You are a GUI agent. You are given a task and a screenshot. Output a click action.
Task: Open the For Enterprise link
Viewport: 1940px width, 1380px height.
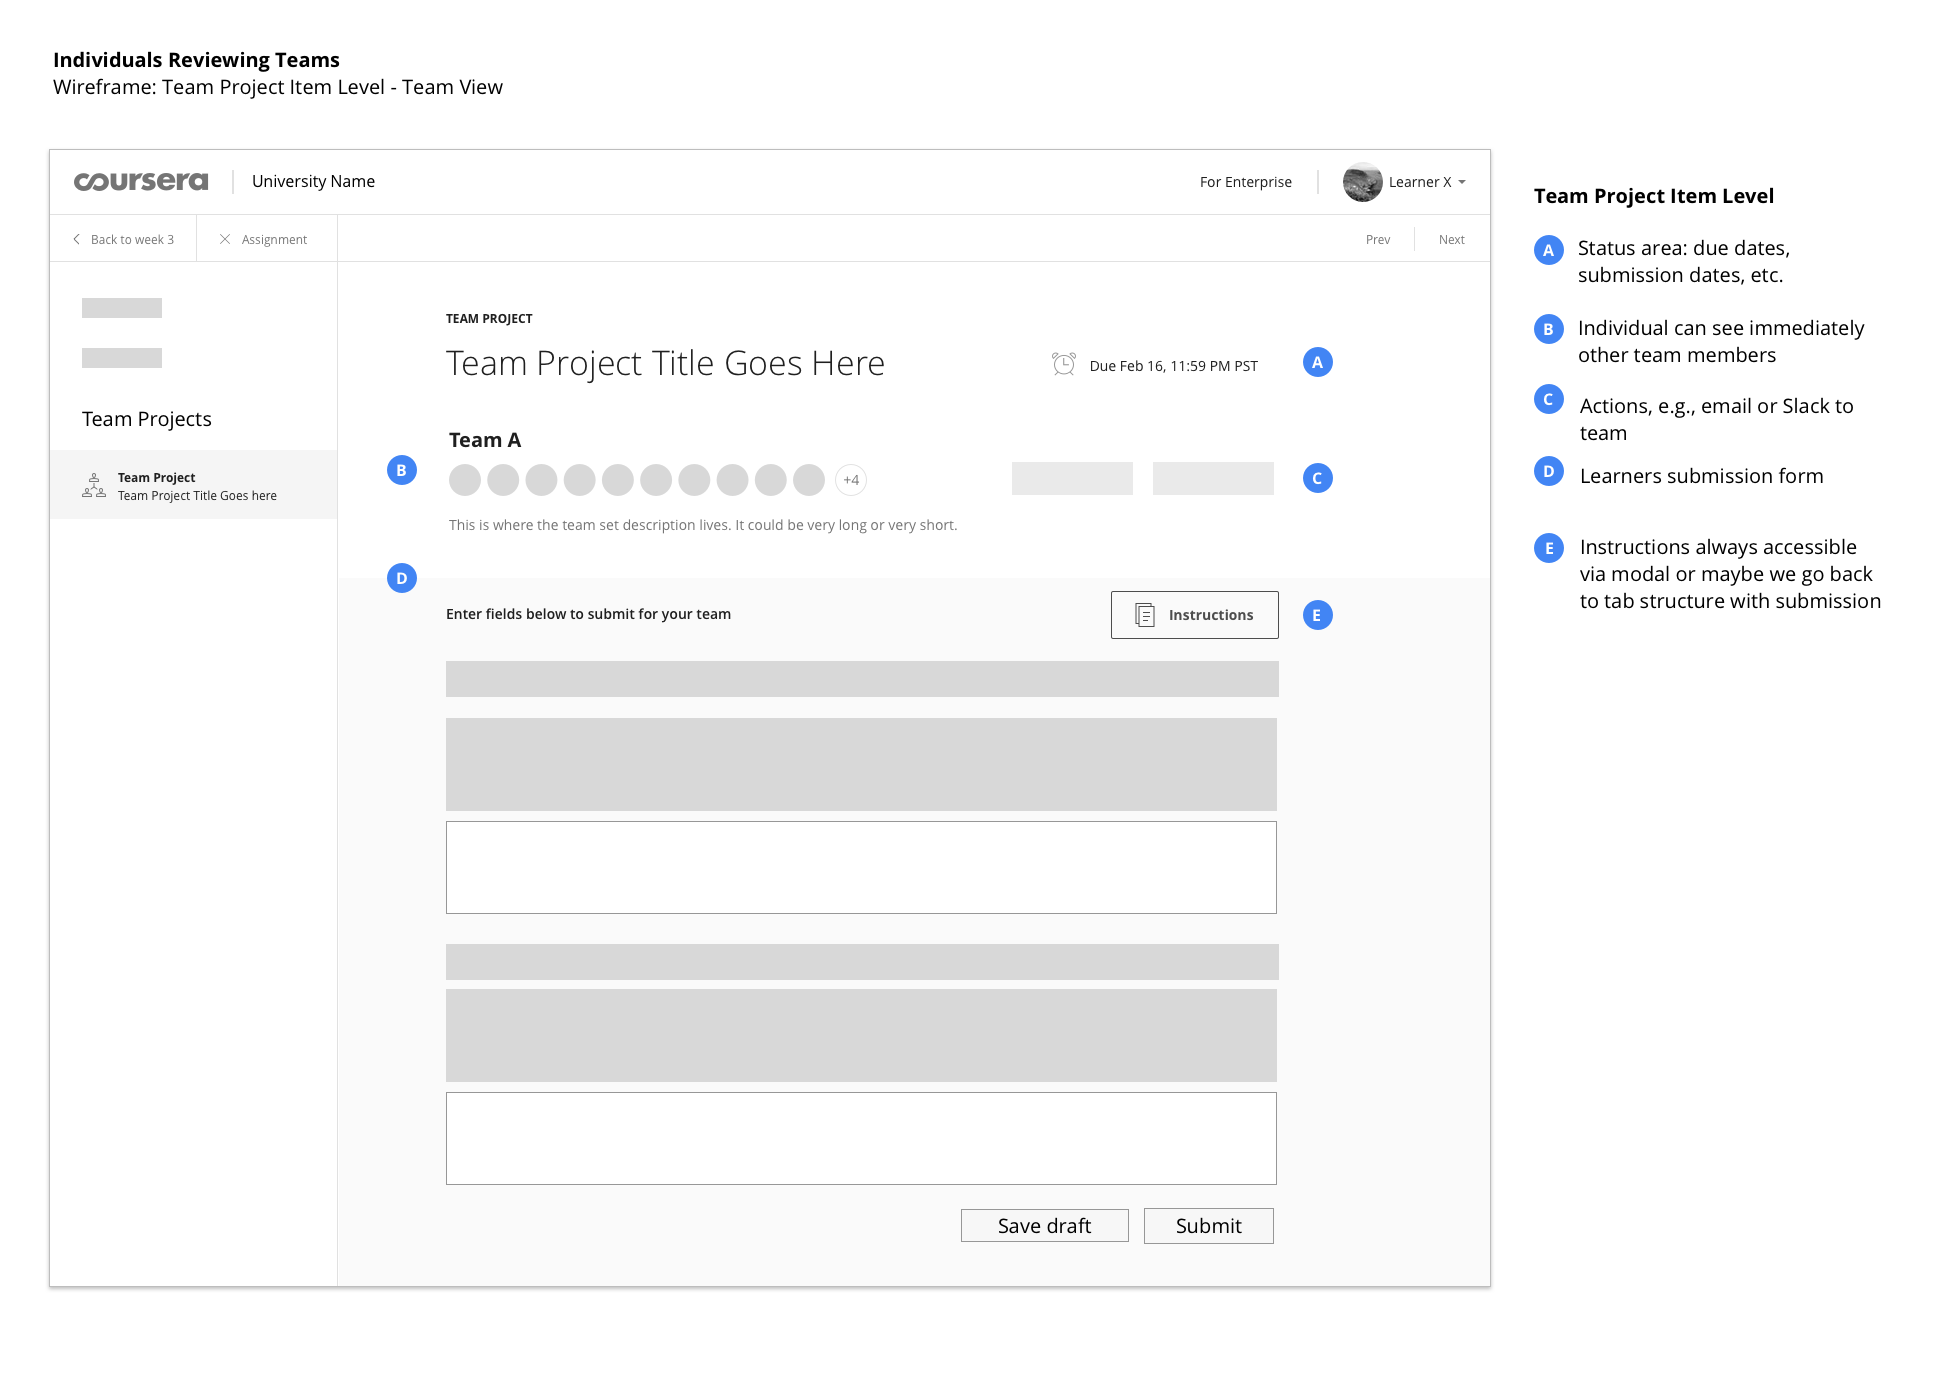tap(1245, 182)
